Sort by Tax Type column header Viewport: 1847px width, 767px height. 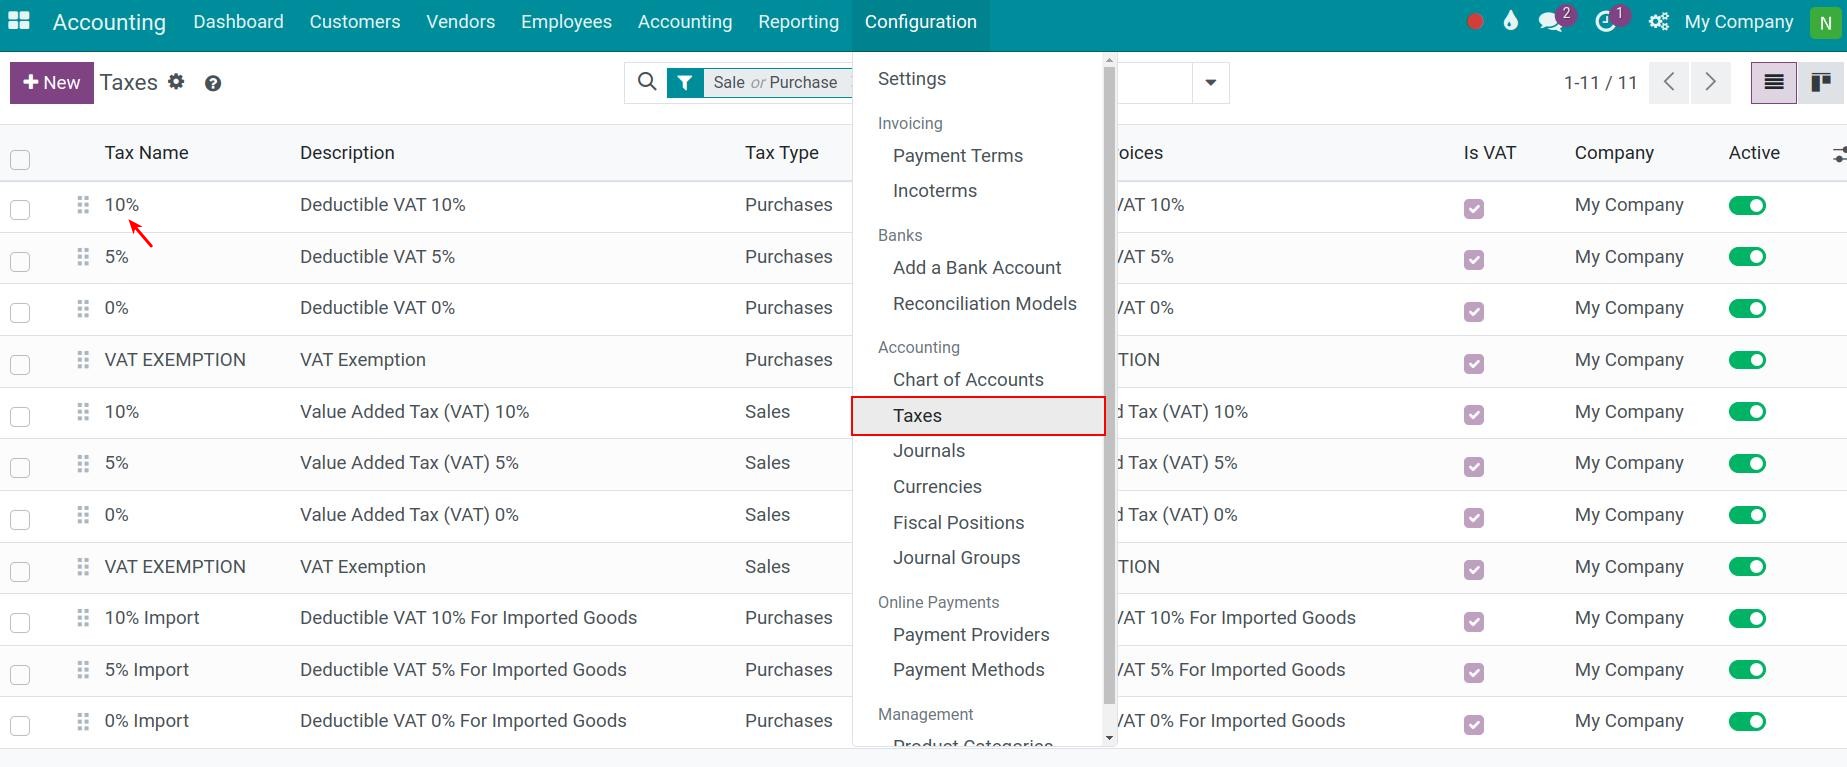pos(781,153)
